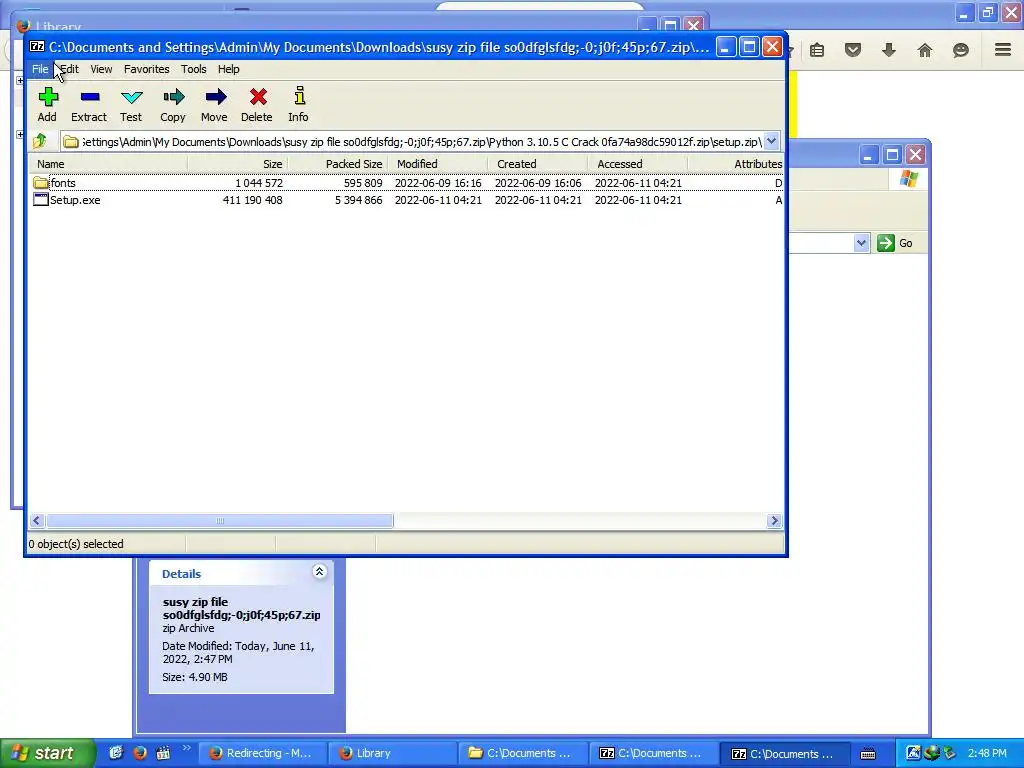The width and height of the screenshot is (1024, 768).
Task: Run the Test archive tool
Action: 131,97
